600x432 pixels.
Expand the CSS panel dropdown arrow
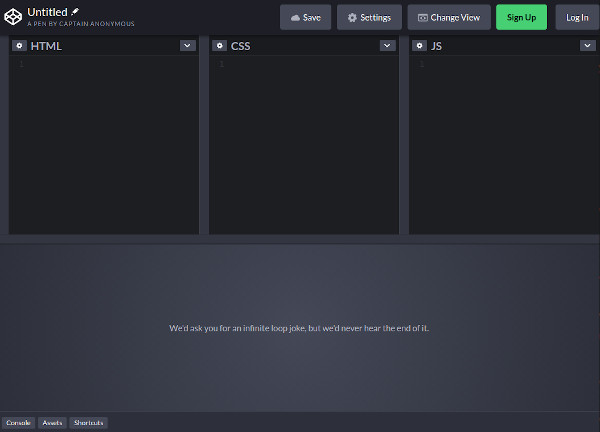pyautogui.click(x=387, y=46)
